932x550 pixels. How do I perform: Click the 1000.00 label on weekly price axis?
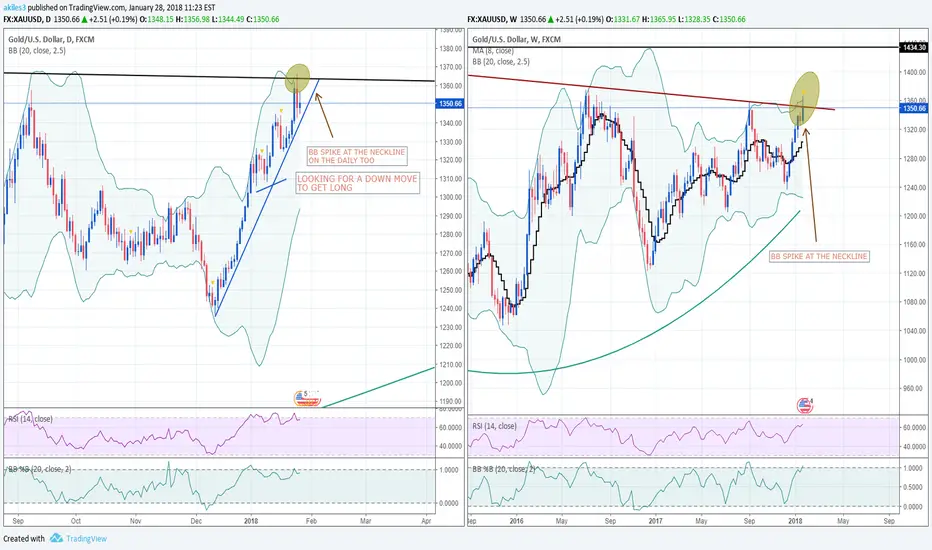click(914, 360)
